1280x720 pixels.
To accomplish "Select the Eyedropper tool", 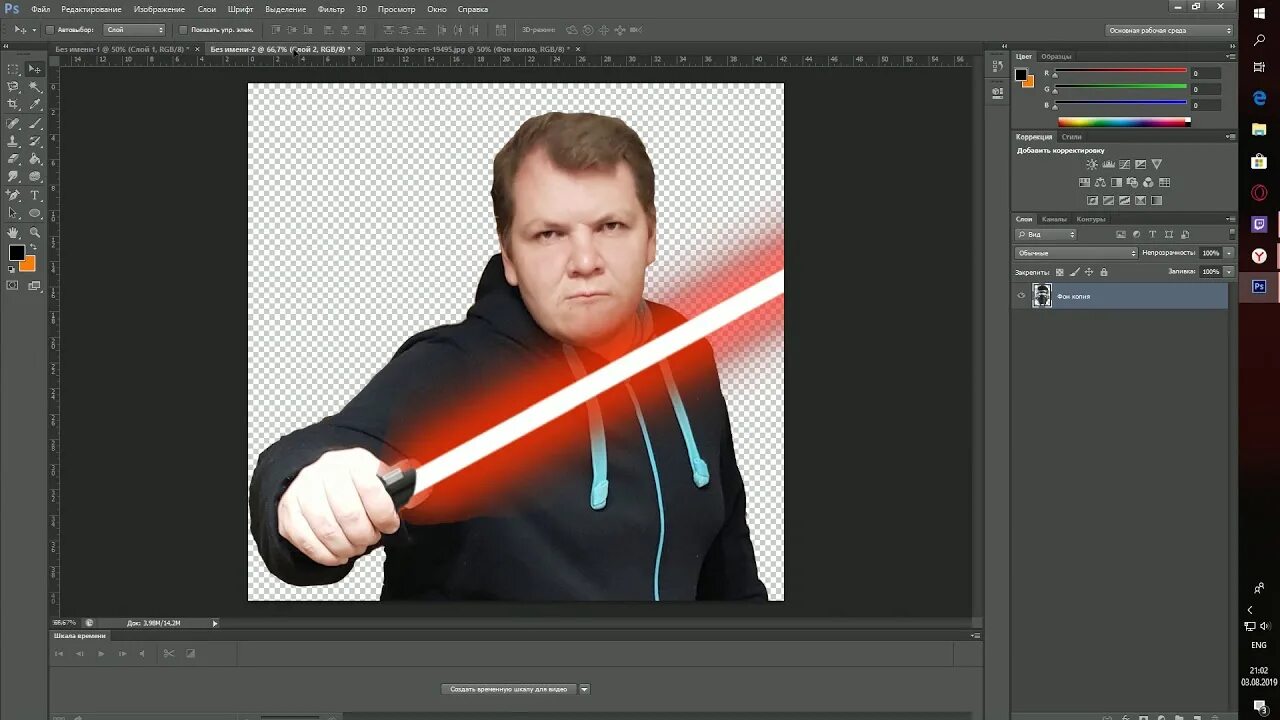I will (35, 104).
